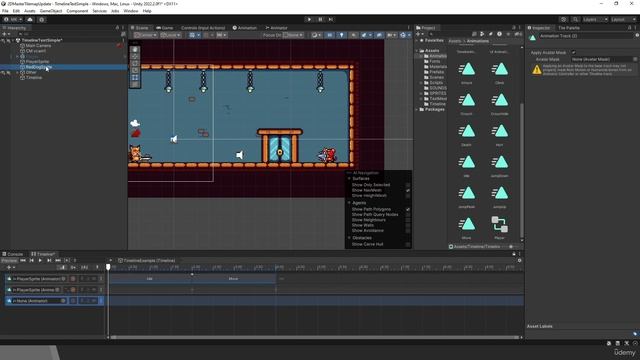
Task: Open the Focus On None dropdown
Action: point(293,35)
